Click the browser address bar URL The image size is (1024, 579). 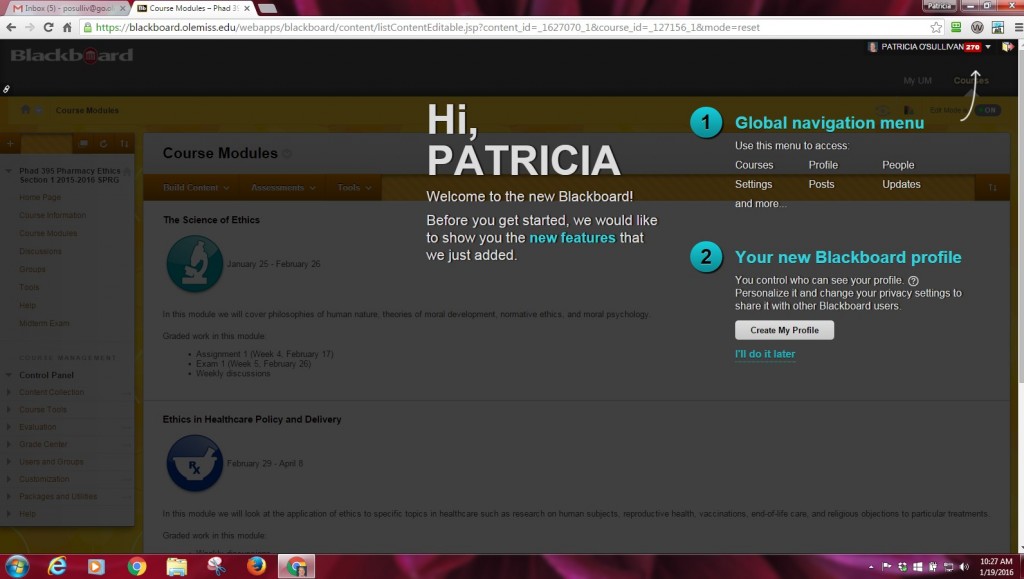pos(428,27)
